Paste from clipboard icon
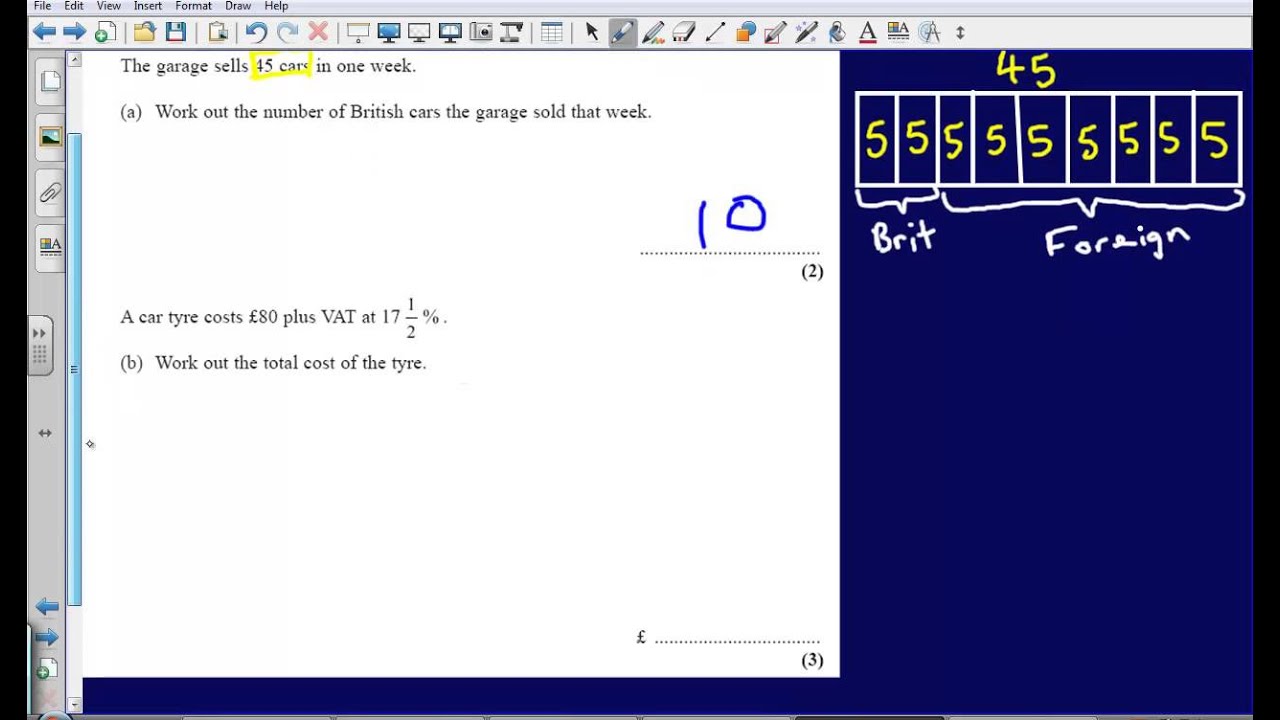The height and width of the screenshot is (720, 1280). 218,32
